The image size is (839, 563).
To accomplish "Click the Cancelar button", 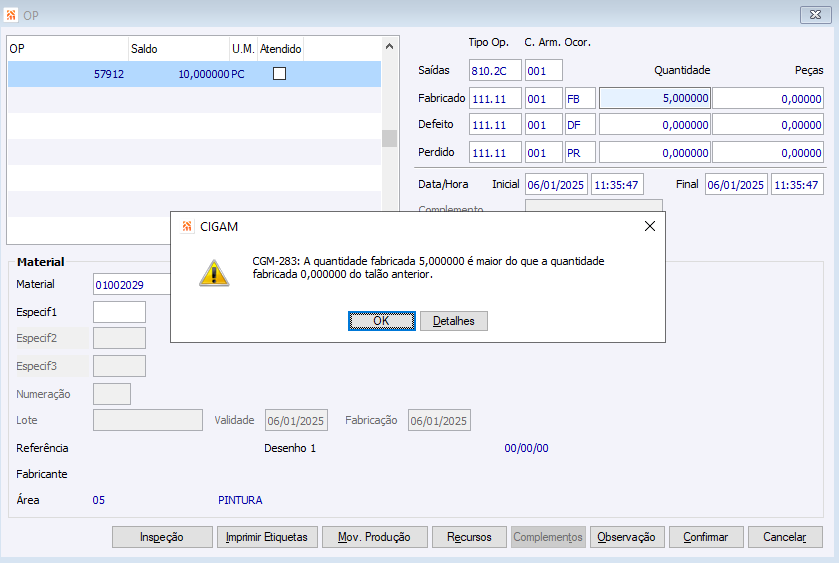I will tap(785, 537).
